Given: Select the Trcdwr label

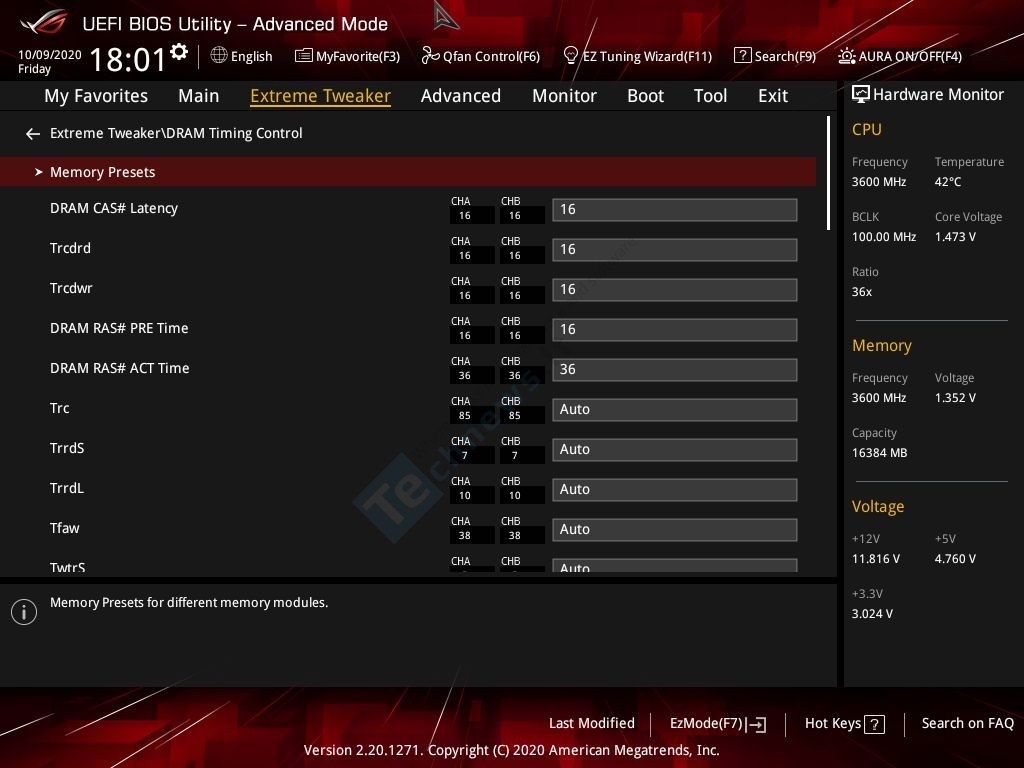Looking at the screenshot, I should click(71, 288).
